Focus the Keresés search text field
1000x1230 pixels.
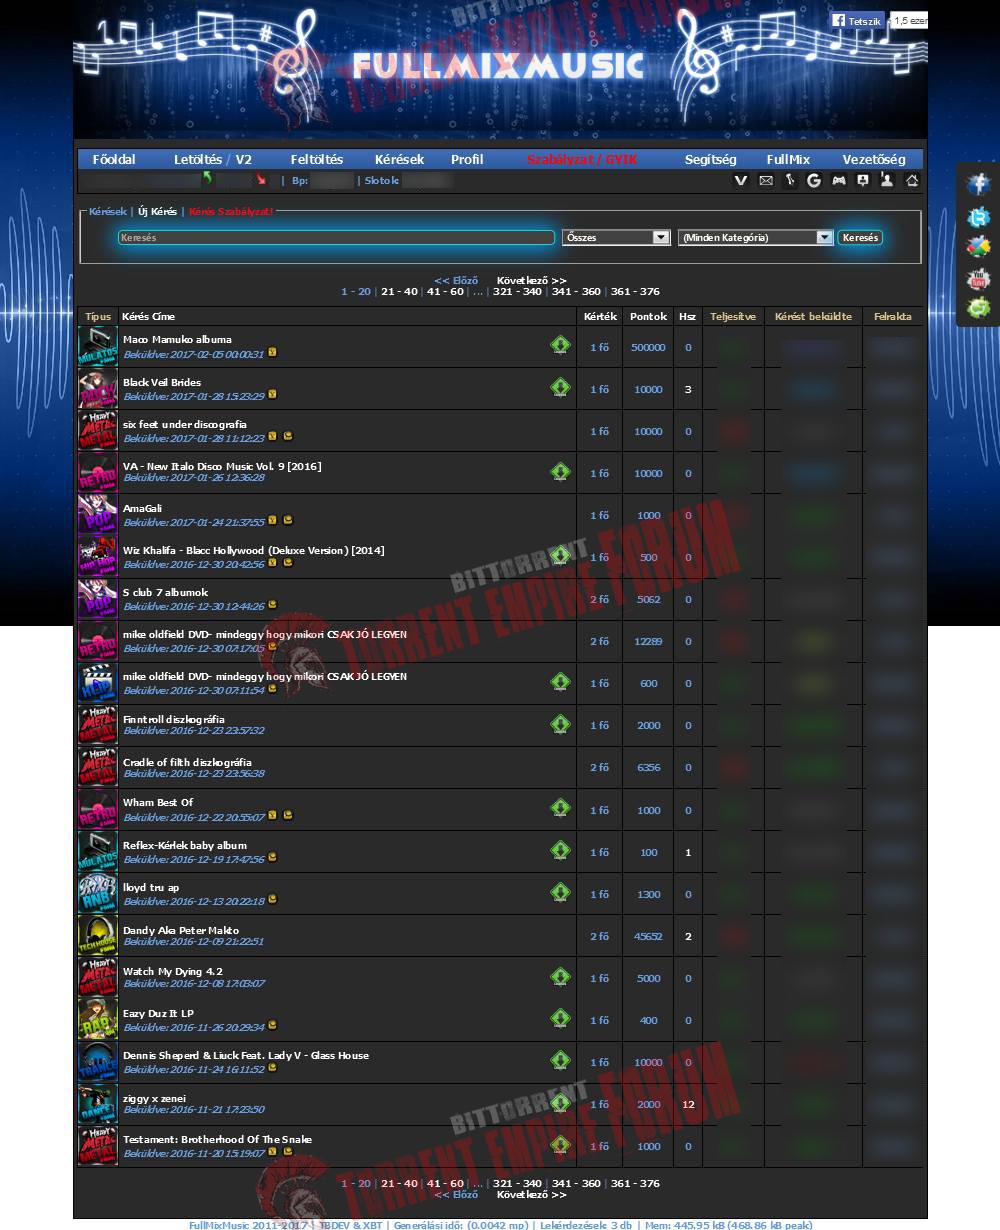336,238
